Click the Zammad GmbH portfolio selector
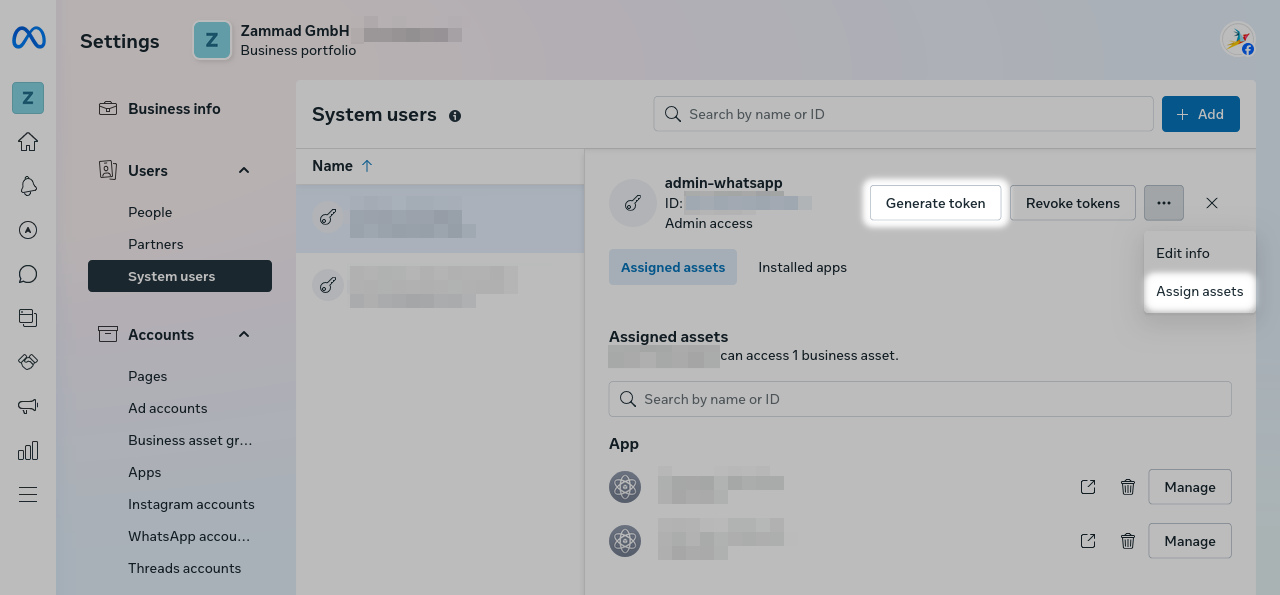 275,40
